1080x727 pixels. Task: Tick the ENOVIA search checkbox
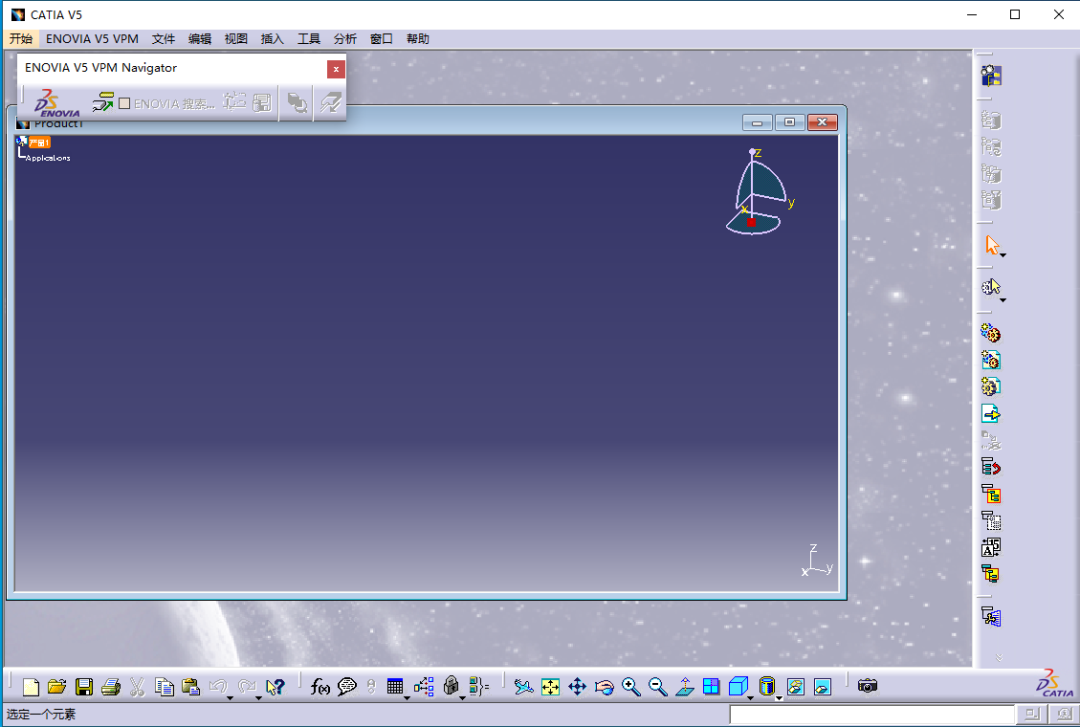[125, 103]
